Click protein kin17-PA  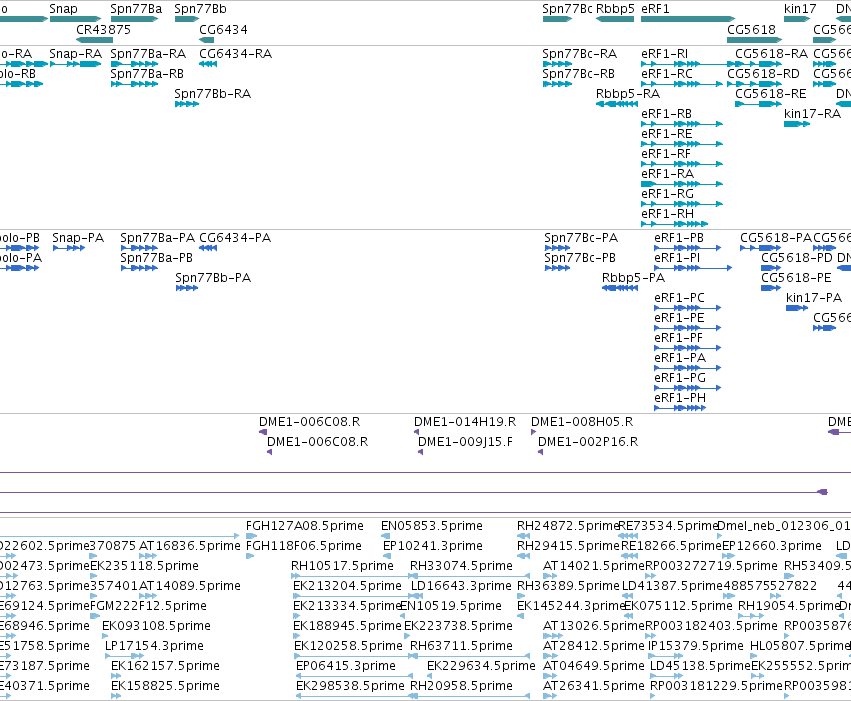pos(797,308)
